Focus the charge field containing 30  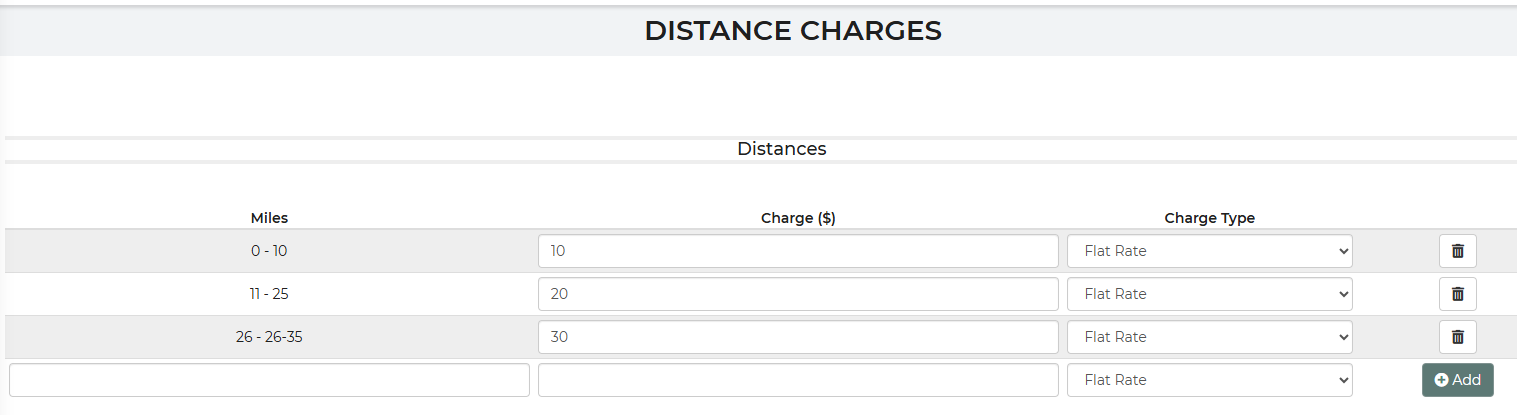coord(797,337)
